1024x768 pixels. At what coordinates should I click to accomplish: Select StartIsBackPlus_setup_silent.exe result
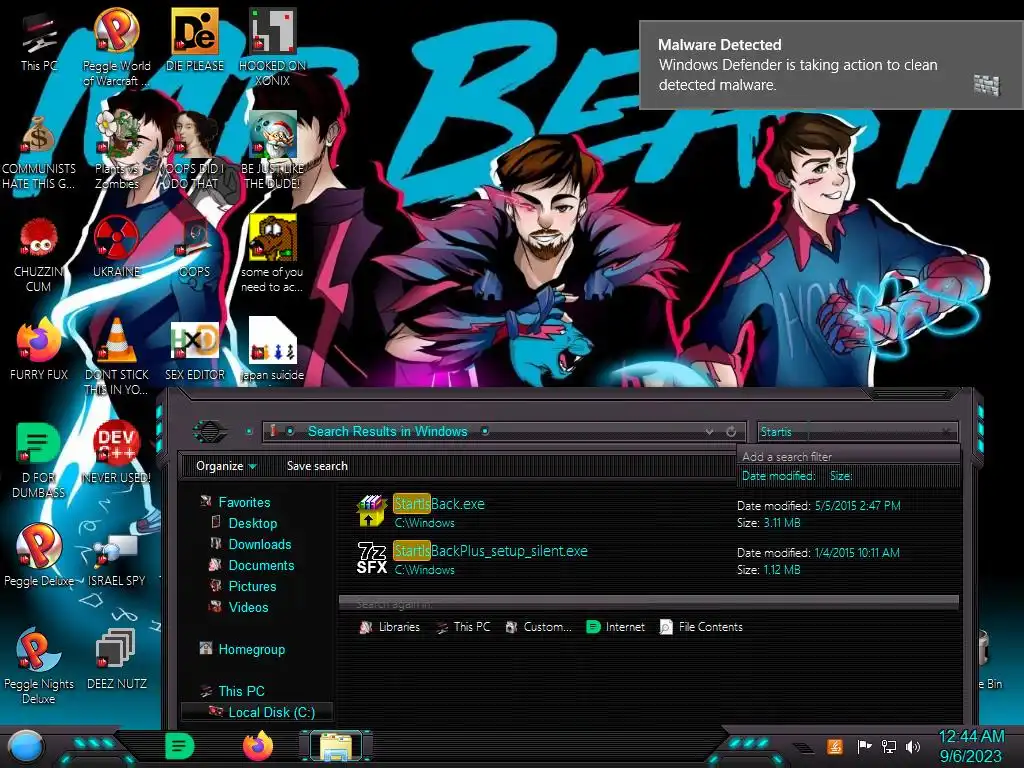click(647, 559)
